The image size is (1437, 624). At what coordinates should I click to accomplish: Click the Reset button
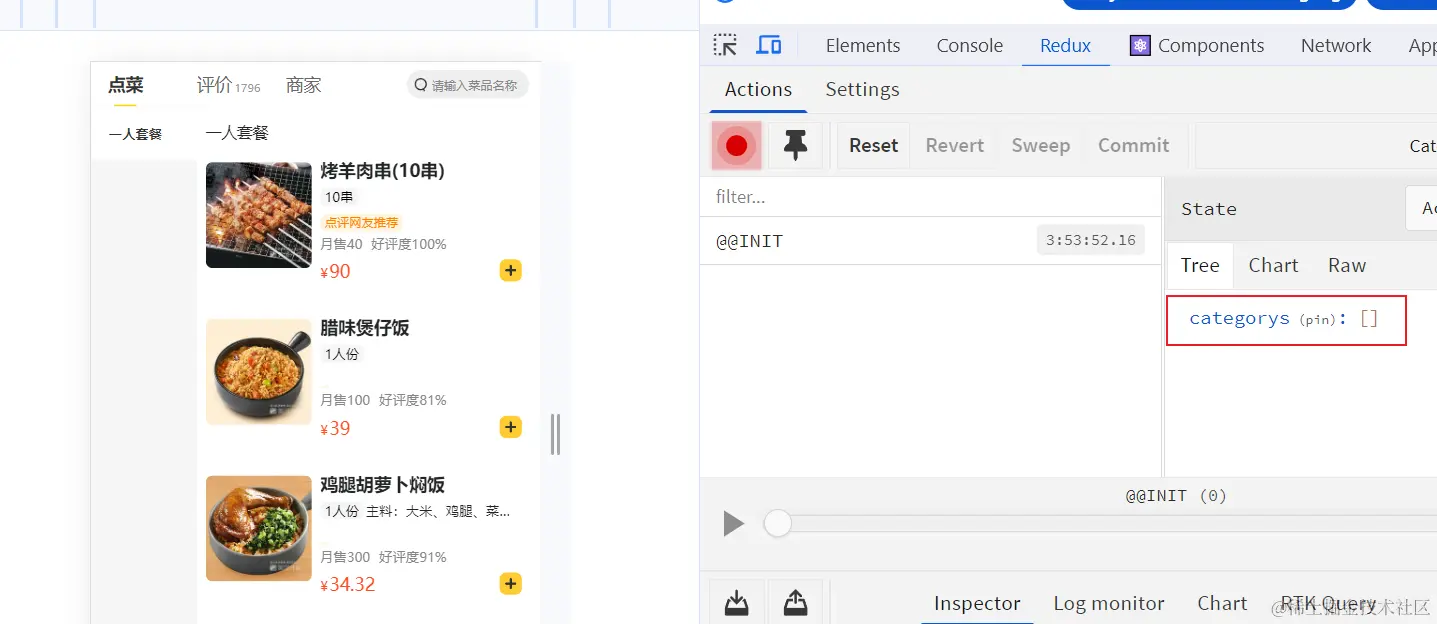tap(874, 146)
